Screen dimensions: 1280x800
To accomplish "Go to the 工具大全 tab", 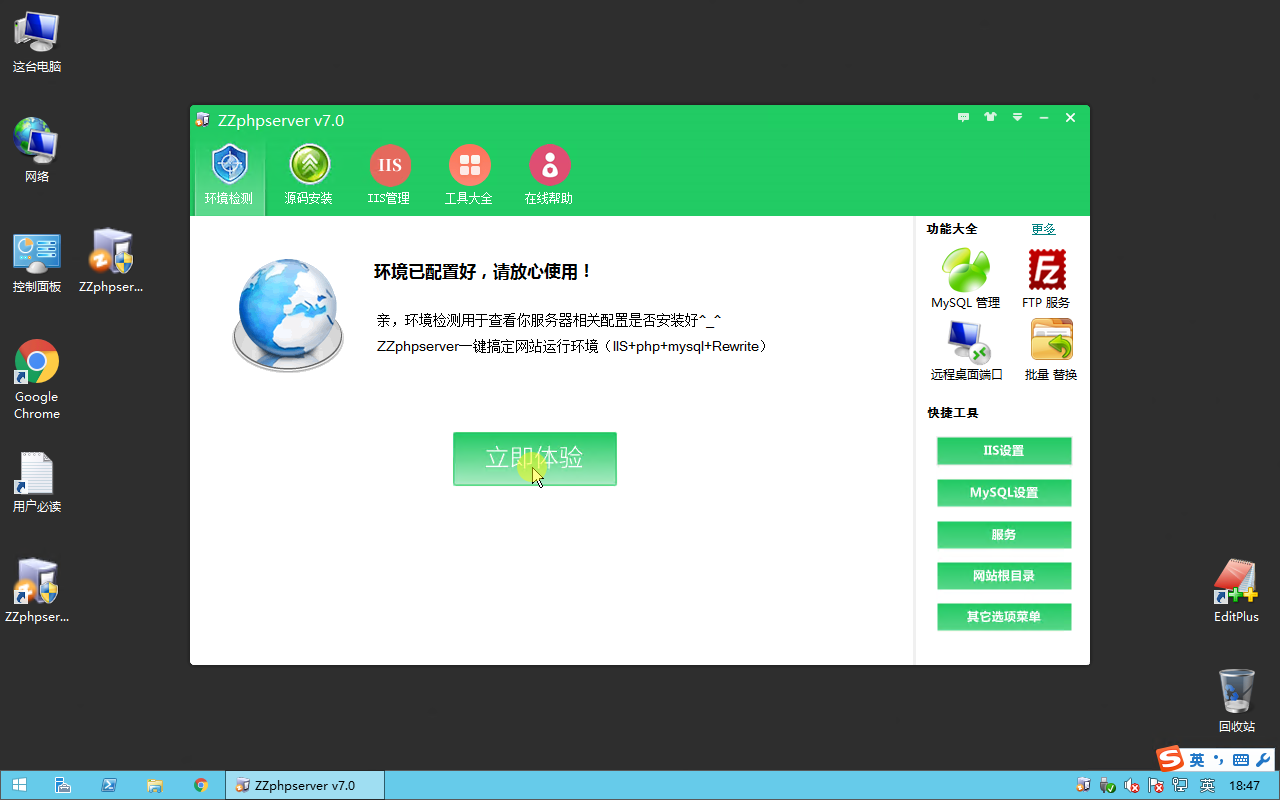I will coord(469,176).
